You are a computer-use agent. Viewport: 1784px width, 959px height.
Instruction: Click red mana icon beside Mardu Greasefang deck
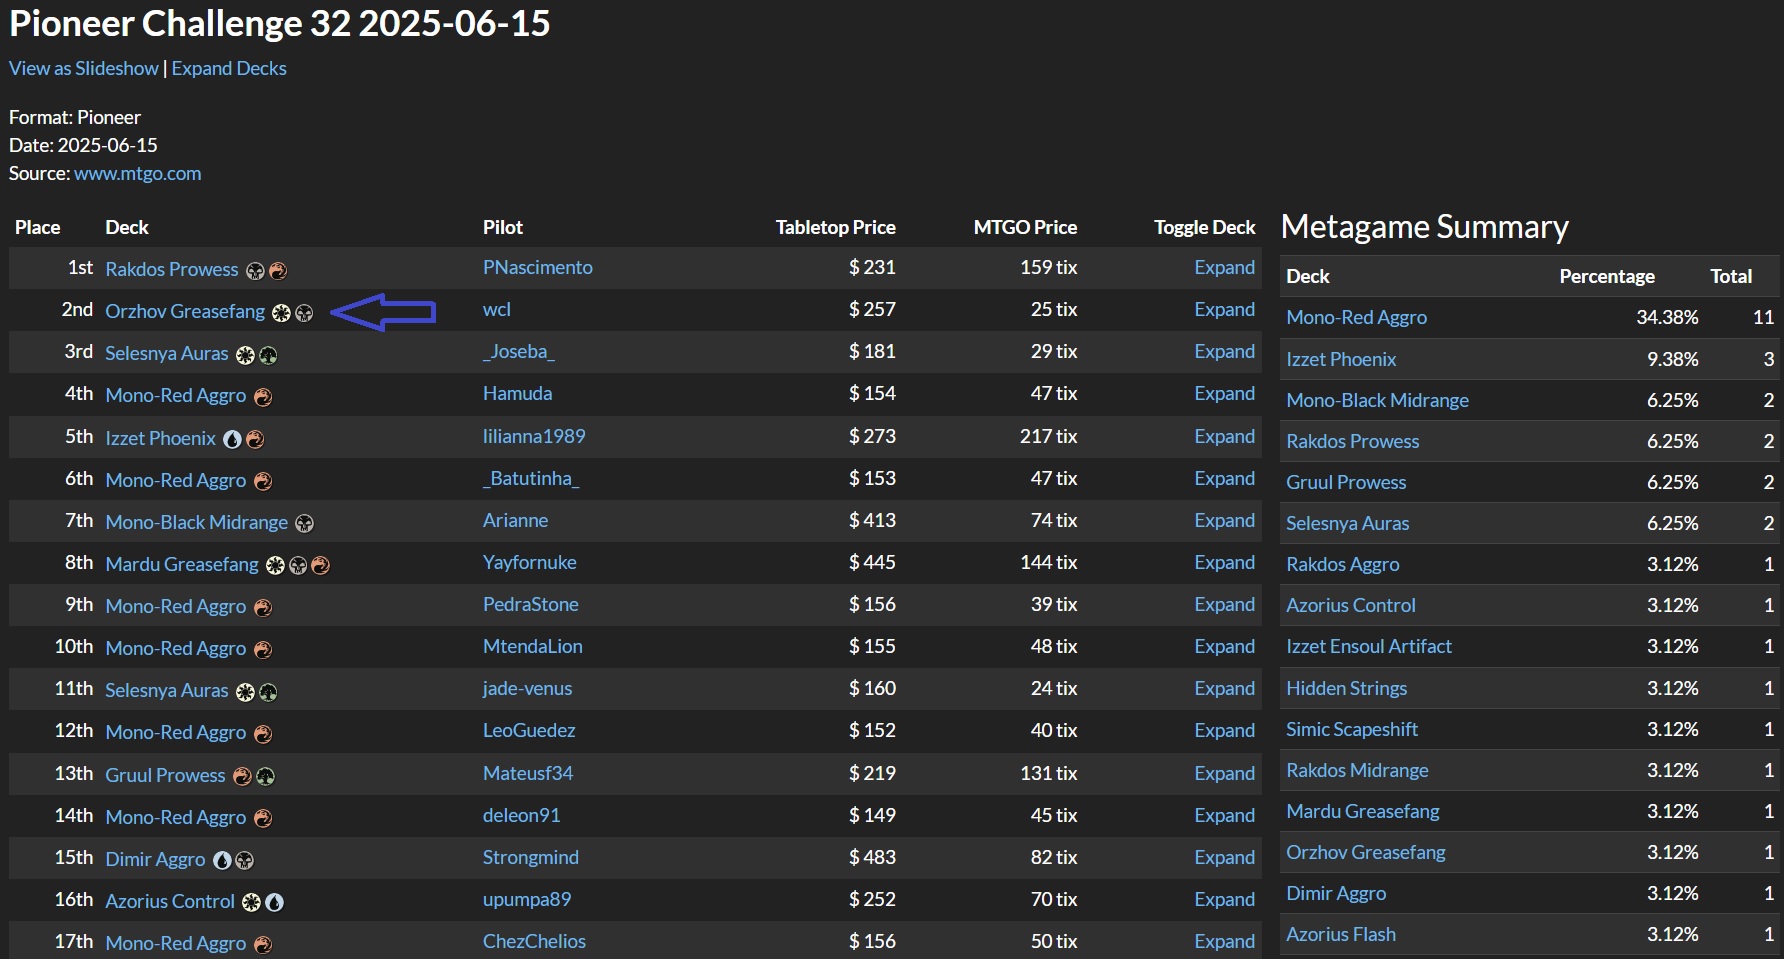pos(320,566)
